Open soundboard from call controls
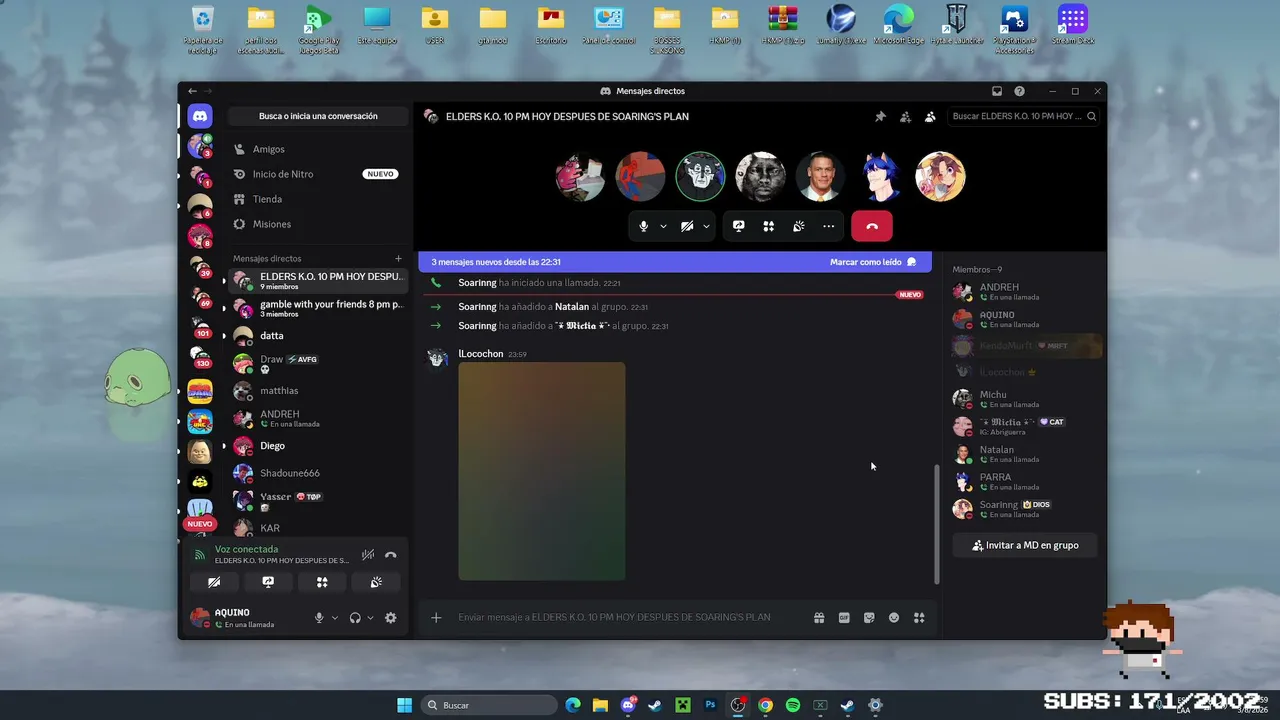 click(798, 226)
